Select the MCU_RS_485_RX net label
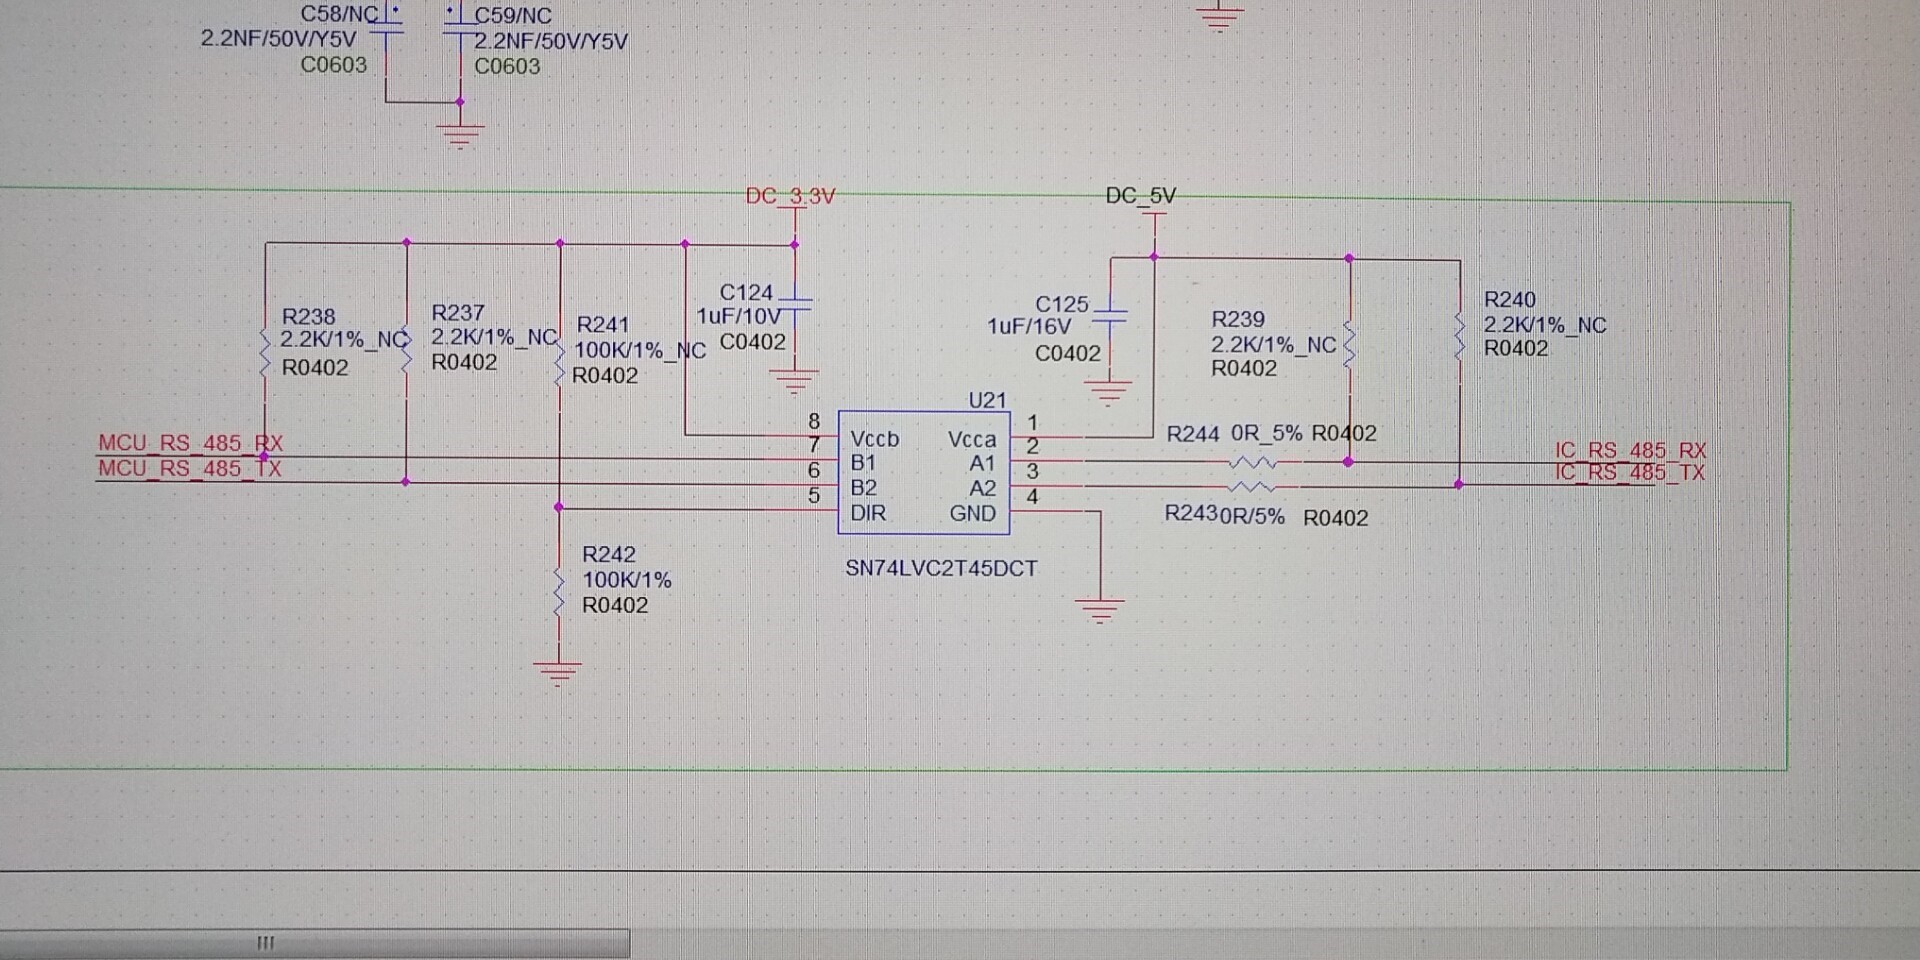Image resolution: width=1920 pixels, height=960 pixels. 190,443
